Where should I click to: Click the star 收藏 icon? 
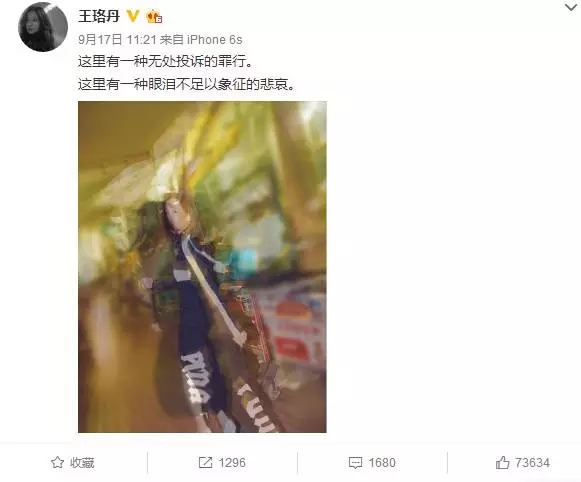[x=57, y=462]
